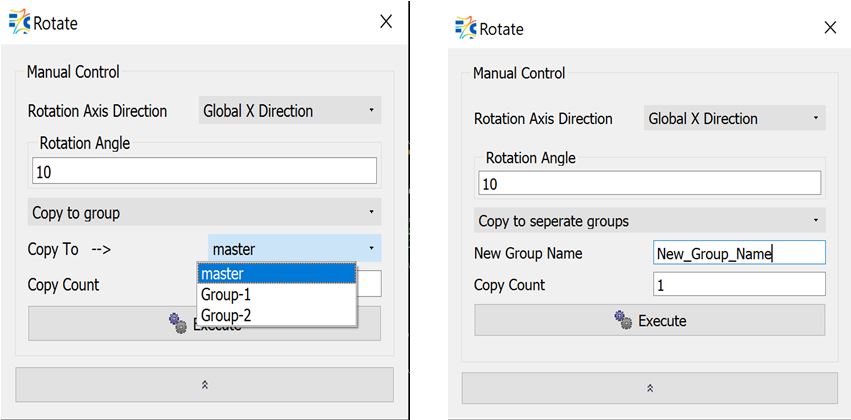
Task: Click the Rotation Angle field in right dialog
Action: click(649, 184)
